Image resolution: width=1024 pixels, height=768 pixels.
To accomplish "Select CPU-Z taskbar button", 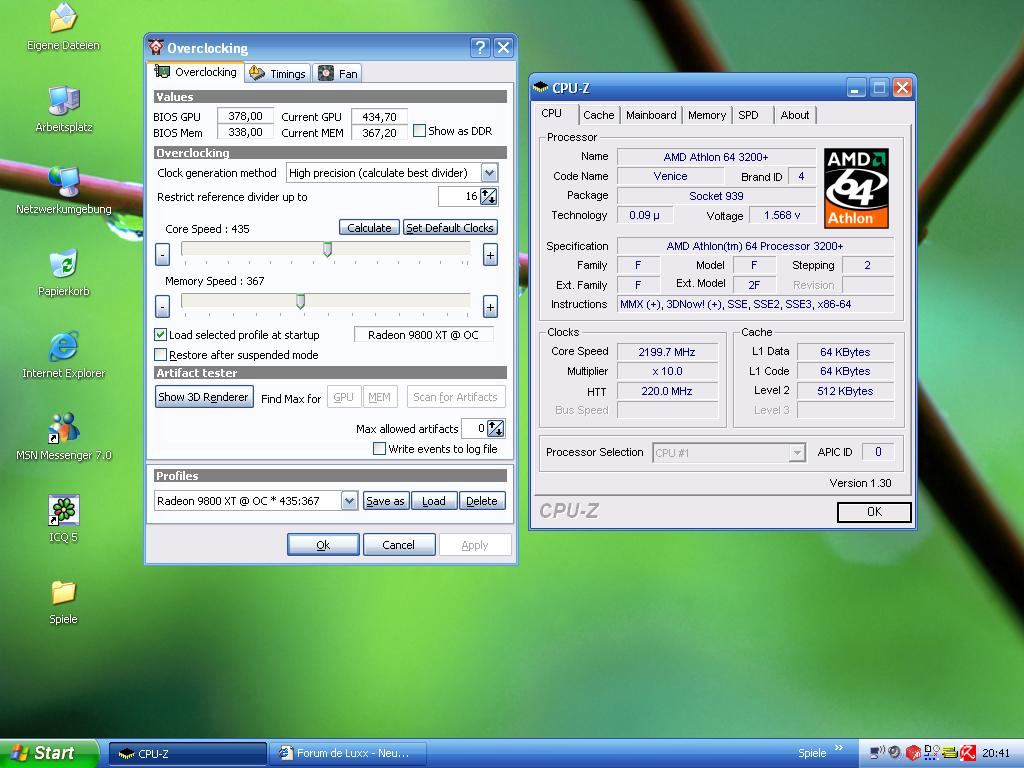I will point(187,754).
